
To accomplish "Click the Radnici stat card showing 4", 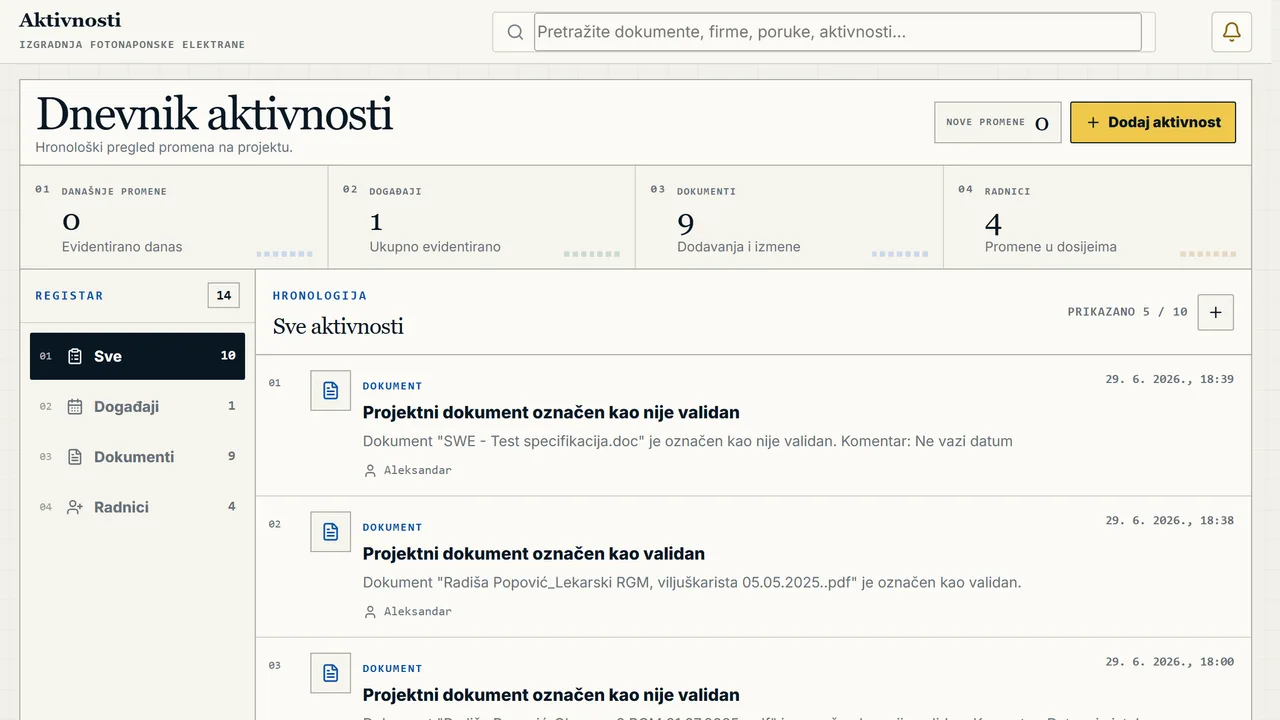I will pyautogui.click(x=1097, y=217).
